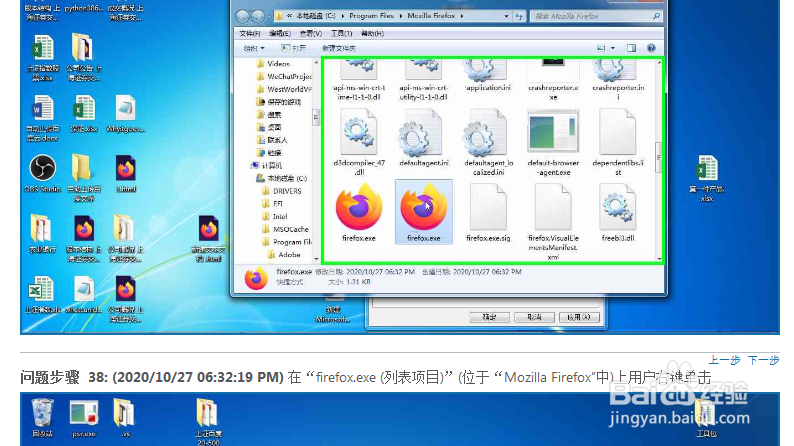Image resolution: width=794 pixels, height=446 pixels.
Task: Select the .vs folder desktop icon
Action: 125,418
